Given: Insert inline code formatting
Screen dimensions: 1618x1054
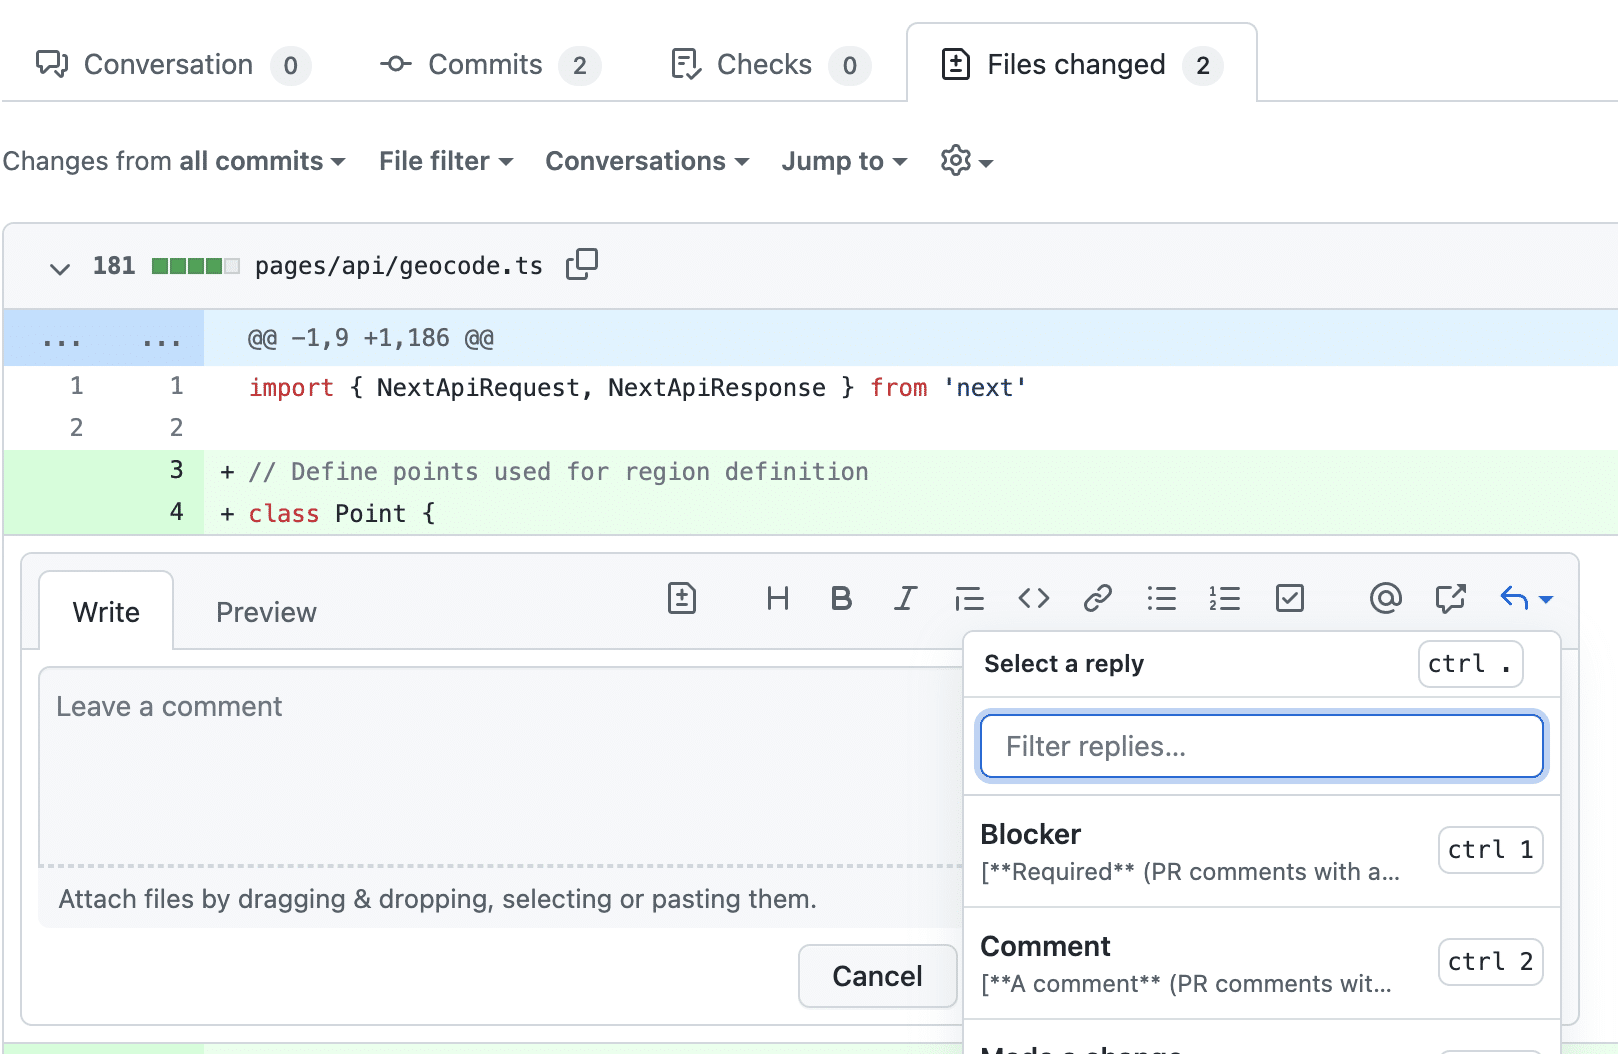Looking at the screenshot, I should 1033,598.
